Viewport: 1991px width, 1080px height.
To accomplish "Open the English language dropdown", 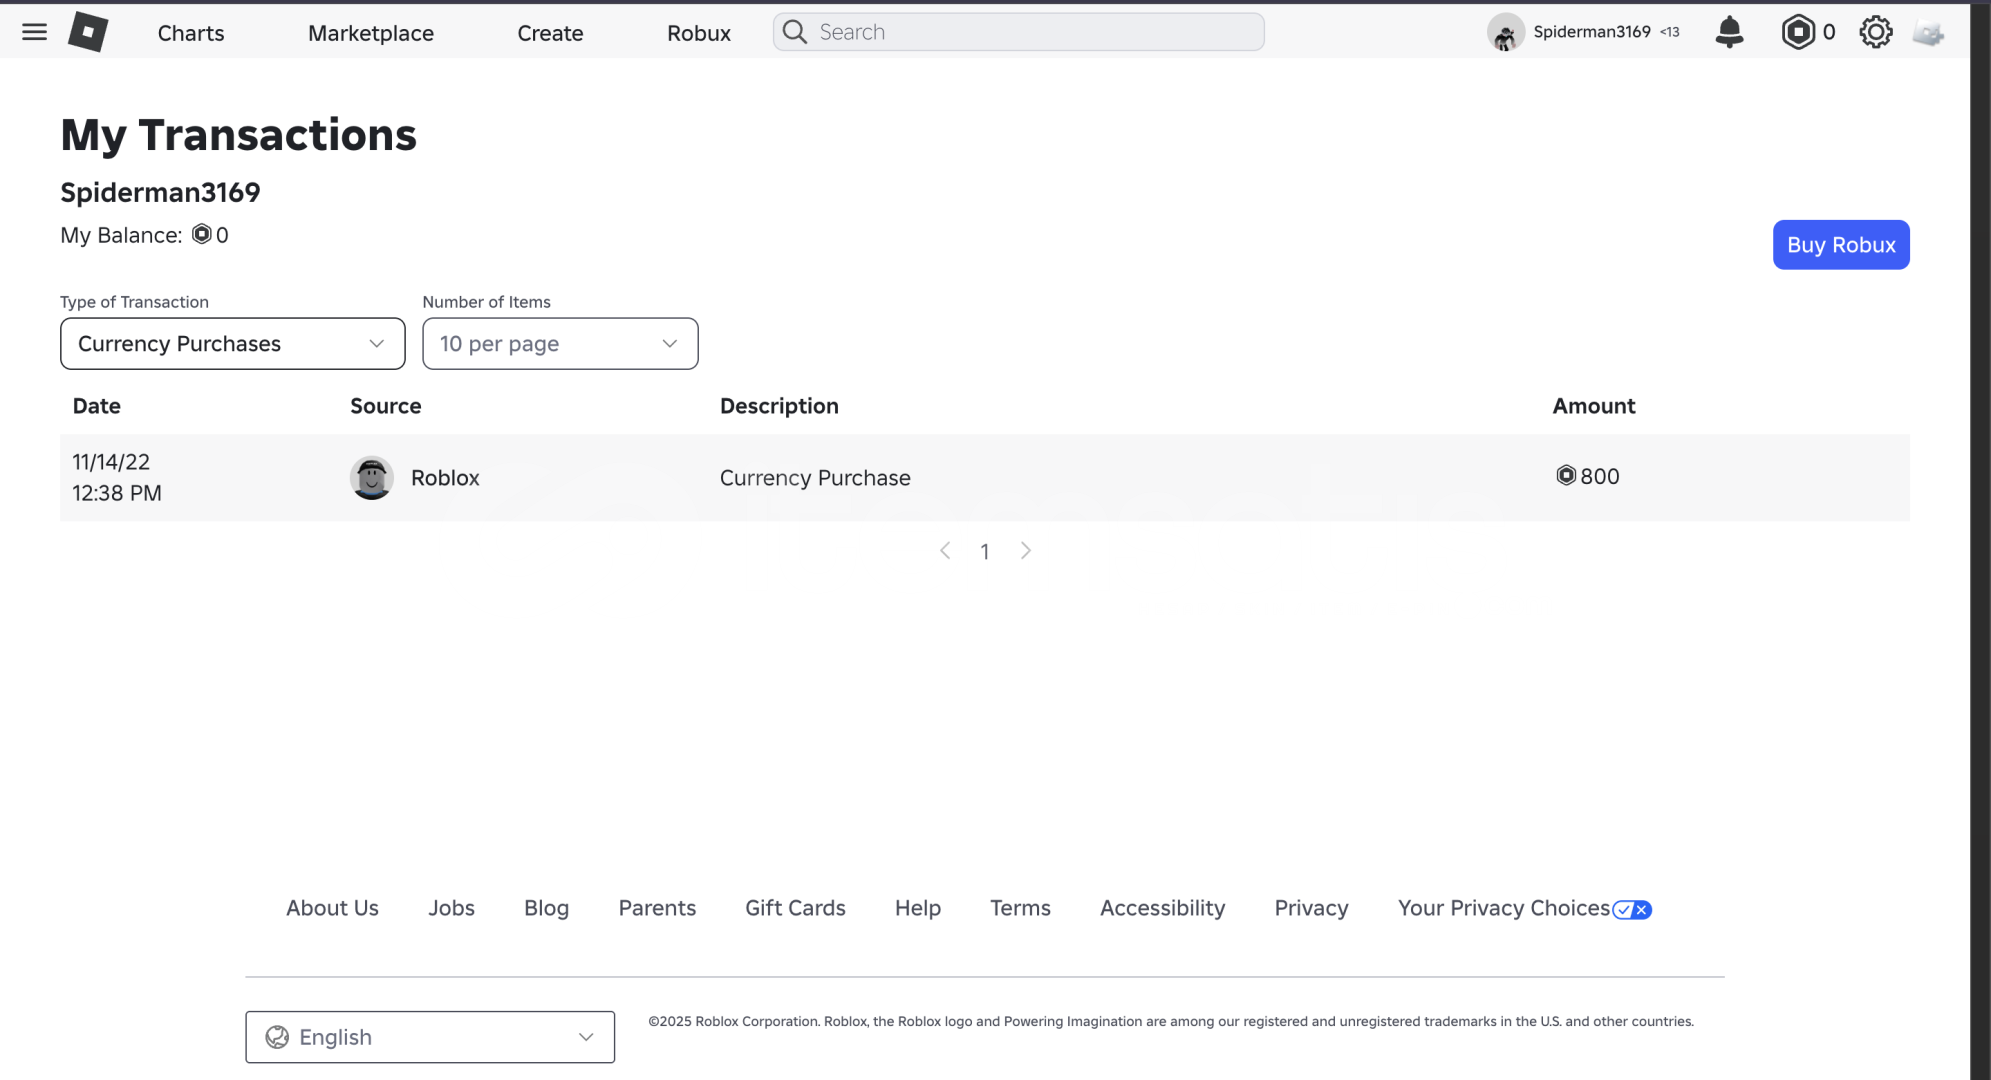I will tap(430, 1037).
